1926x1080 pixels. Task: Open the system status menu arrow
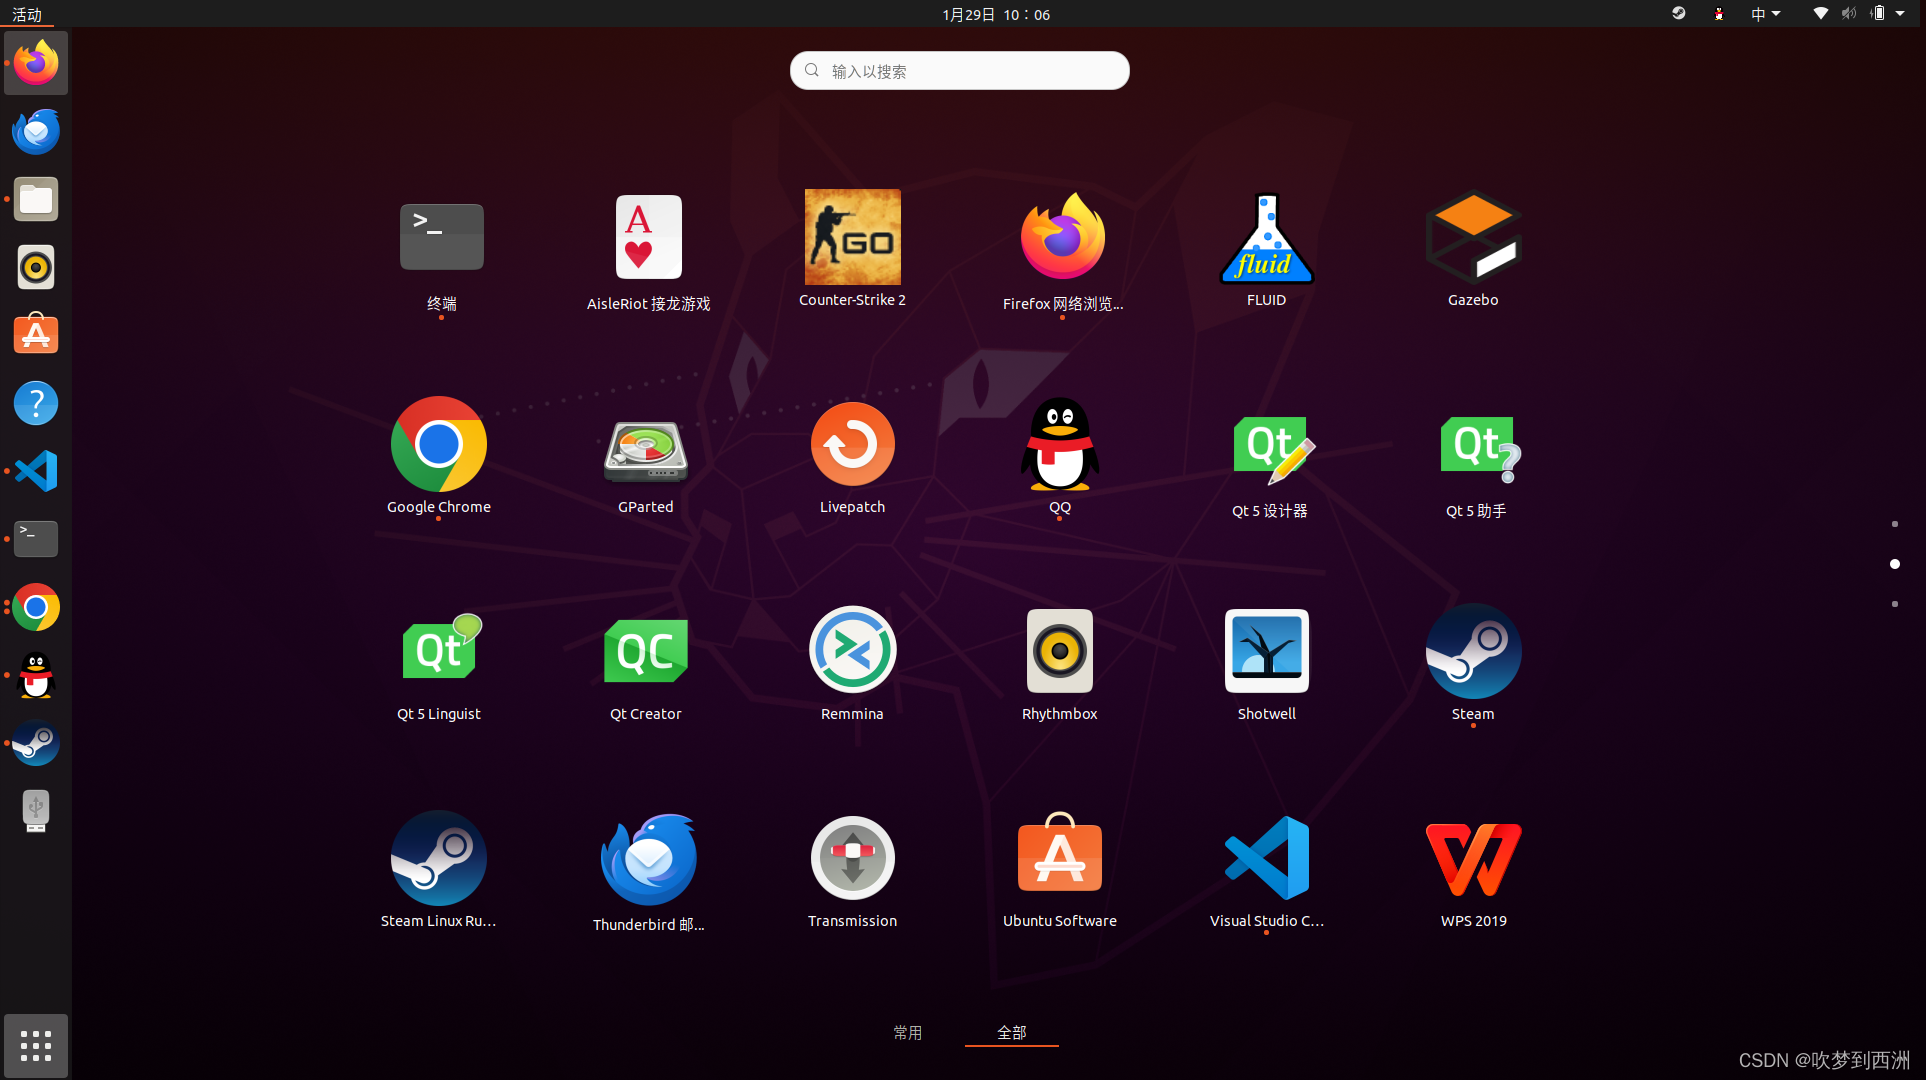pyautogui.click(x=1900, y=14)
